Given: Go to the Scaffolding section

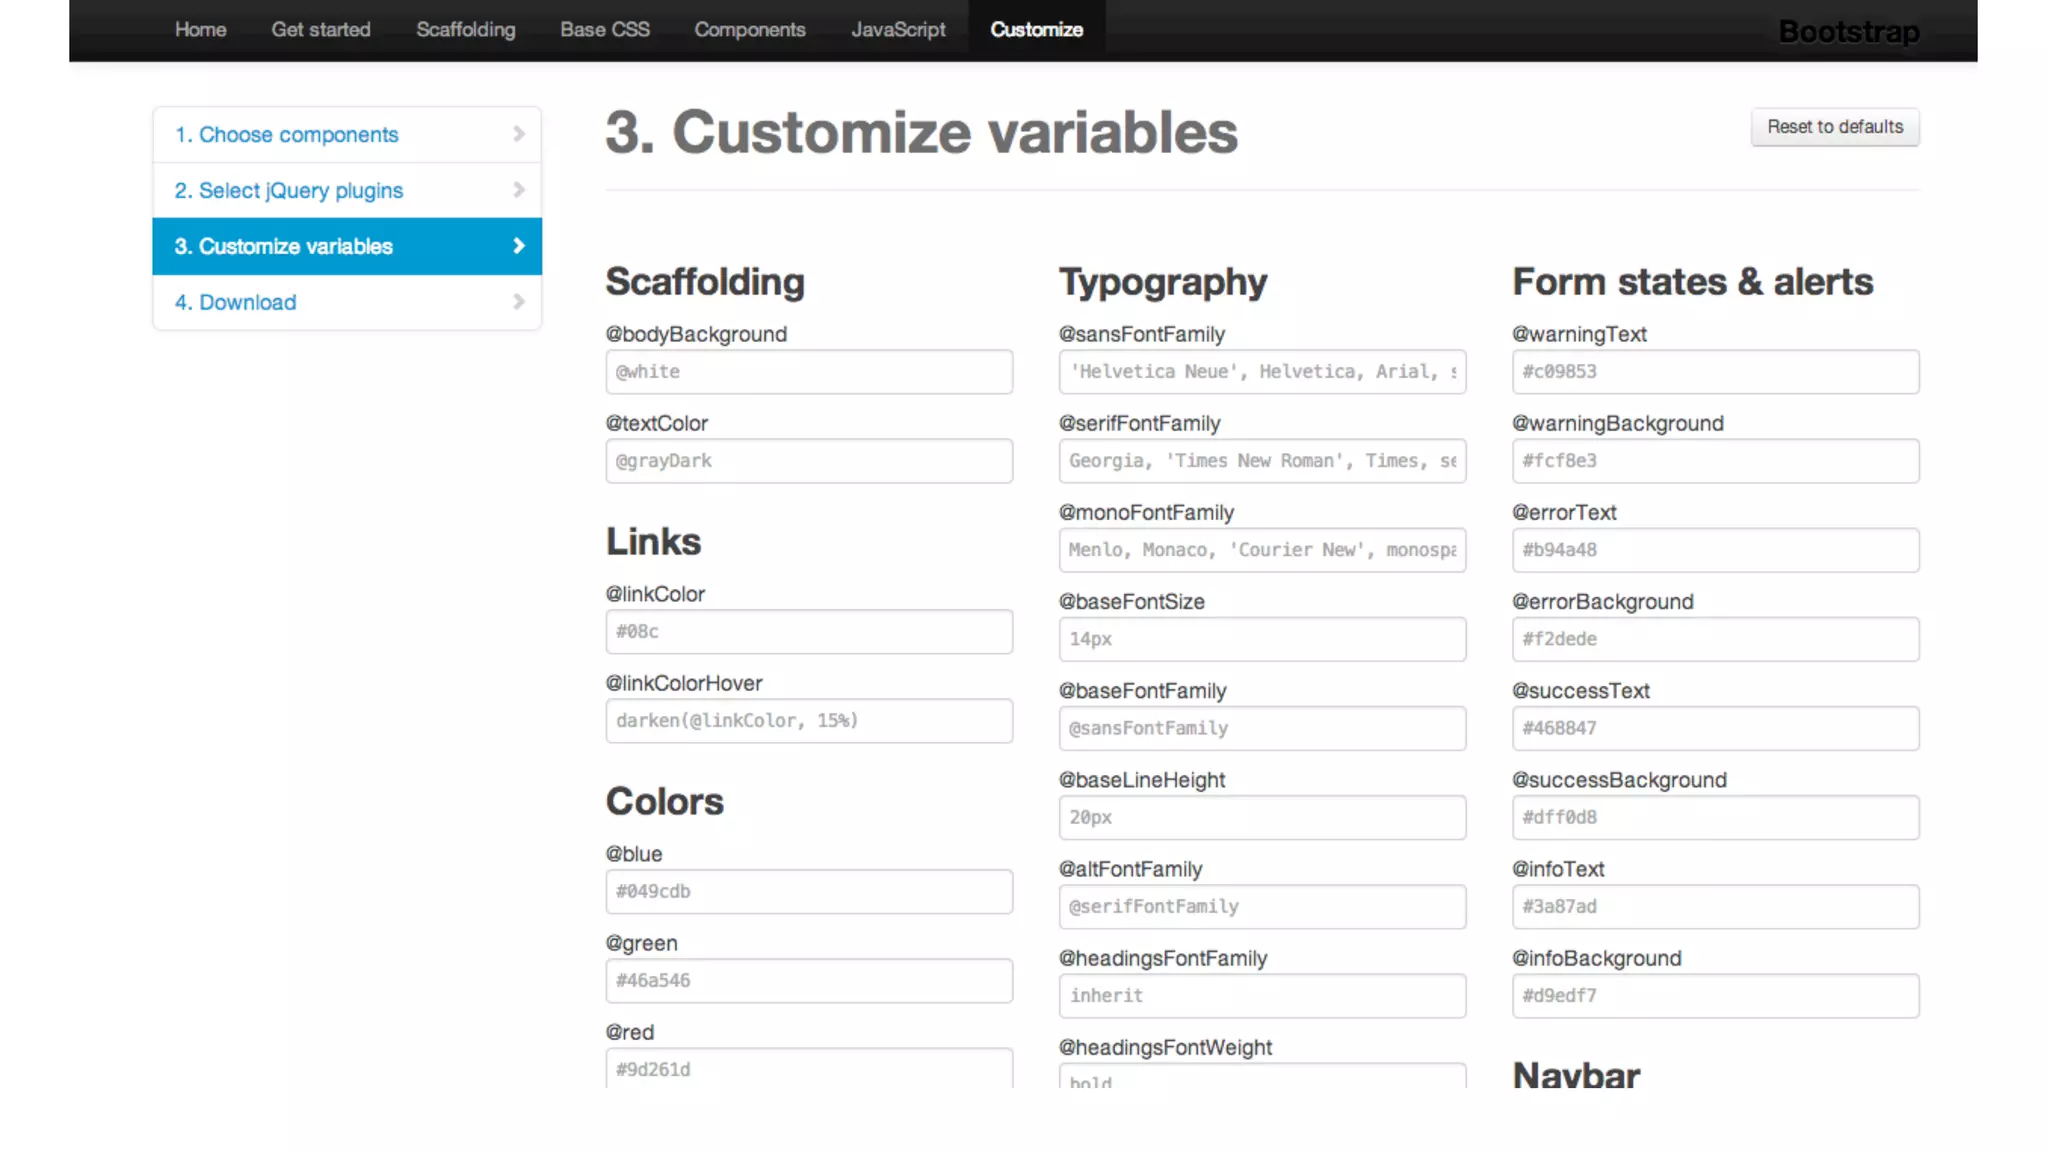Looking at the screenshot, I should click(x=466, y=30).
